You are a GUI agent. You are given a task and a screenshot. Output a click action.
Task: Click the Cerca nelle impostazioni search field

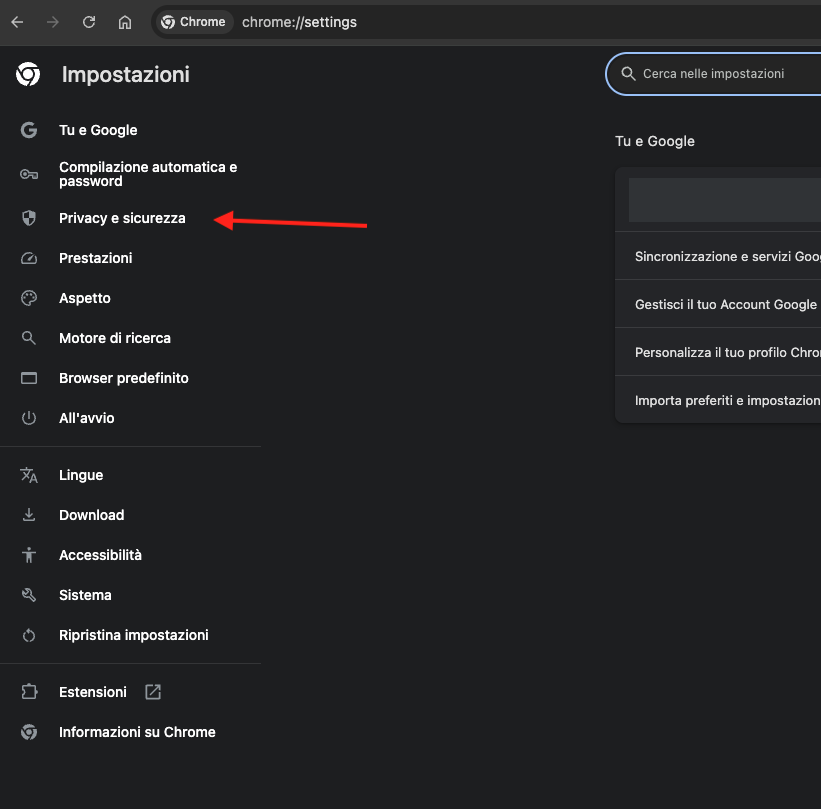[x=713, y=74]
